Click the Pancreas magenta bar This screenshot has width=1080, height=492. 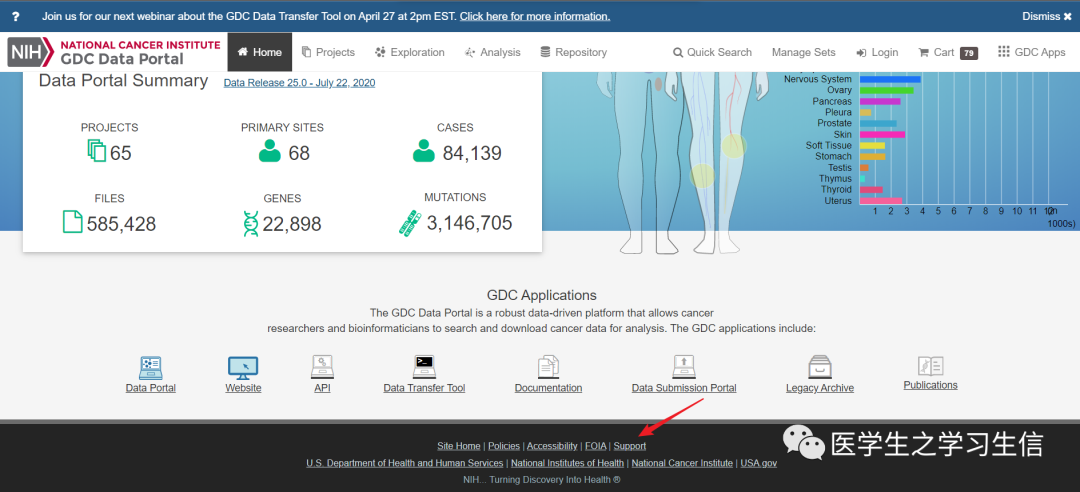tap(880, 101)
